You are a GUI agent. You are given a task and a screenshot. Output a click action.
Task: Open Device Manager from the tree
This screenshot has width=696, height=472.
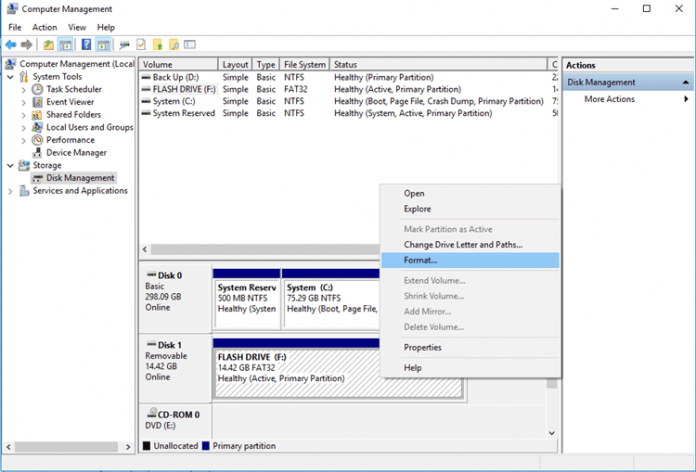pyautogui.click(x=76, y=153)
